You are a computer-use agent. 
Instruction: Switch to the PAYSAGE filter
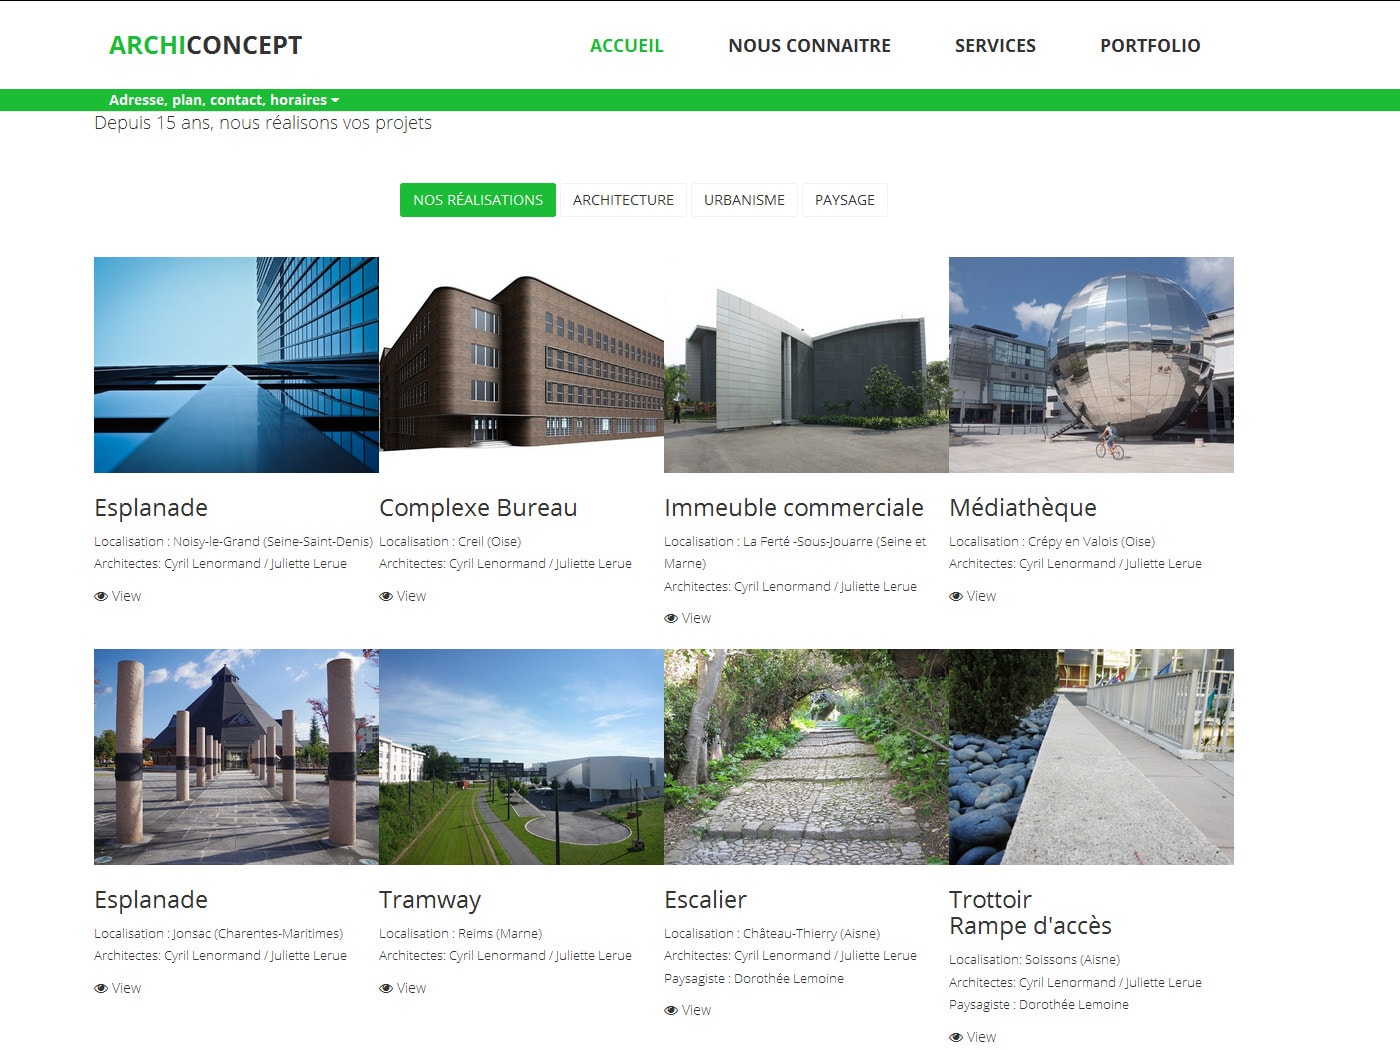[844, 200]
